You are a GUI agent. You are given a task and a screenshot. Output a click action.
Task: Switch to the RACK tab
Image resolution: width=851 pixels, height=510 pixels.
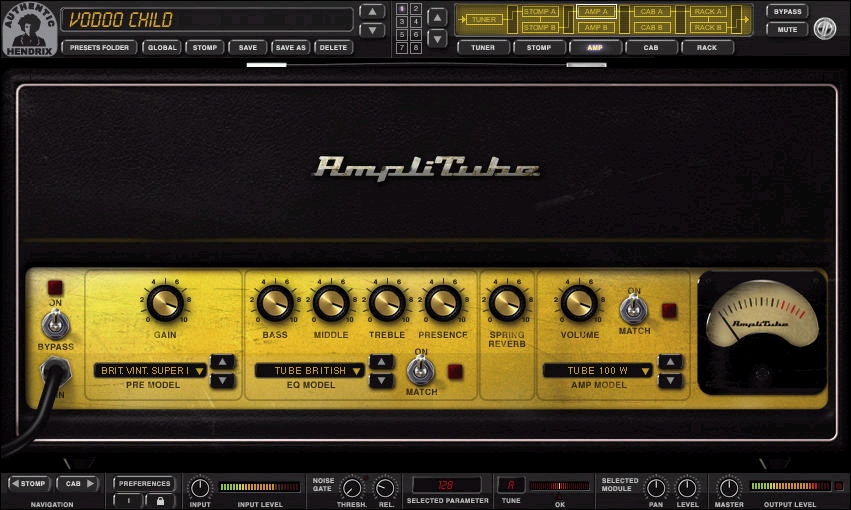pos(707,48)
